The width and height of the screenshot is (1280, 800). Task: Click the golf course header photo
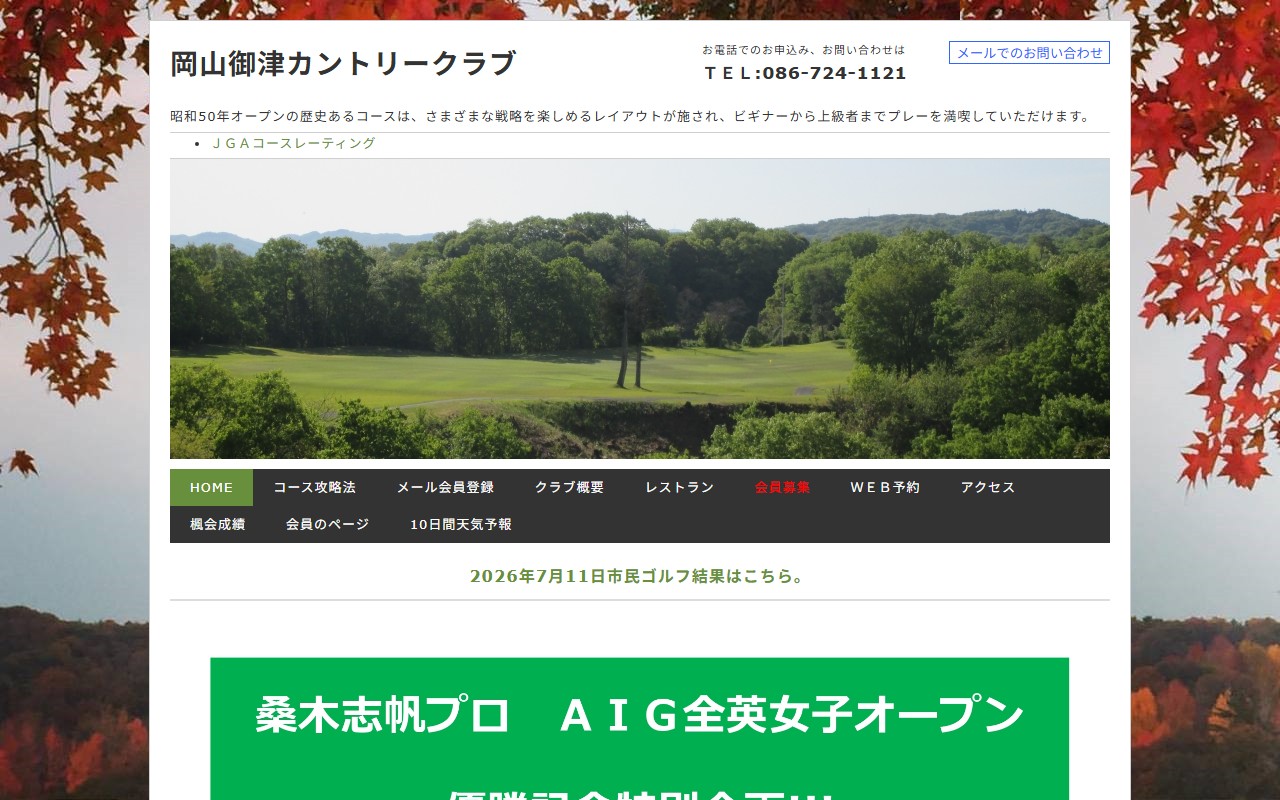point(640,309)
